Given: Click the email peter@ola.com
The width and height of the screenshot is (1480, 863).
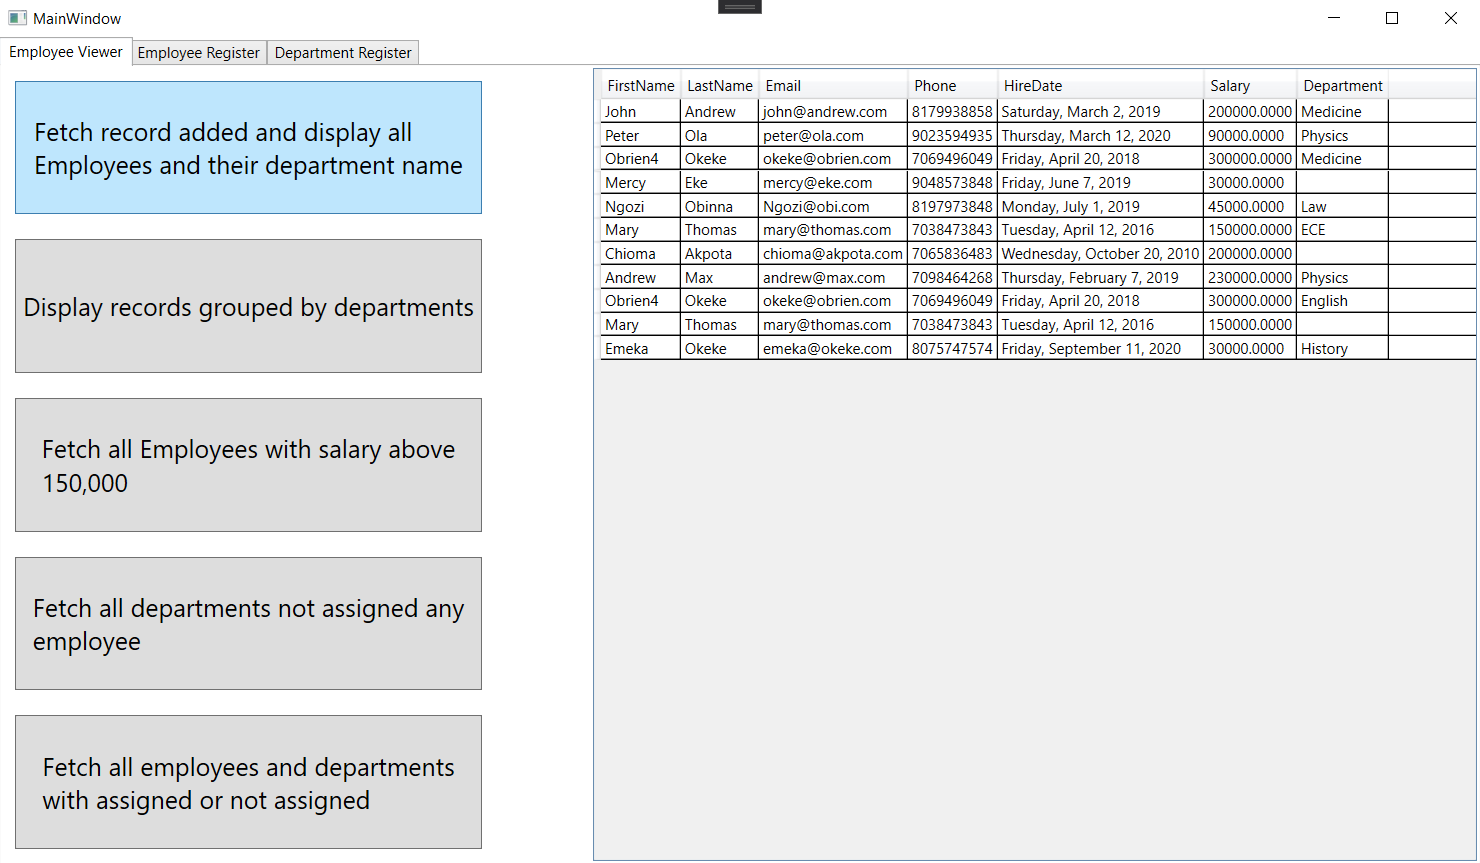Looking at the screenshot, I should (x=833, y=136).
